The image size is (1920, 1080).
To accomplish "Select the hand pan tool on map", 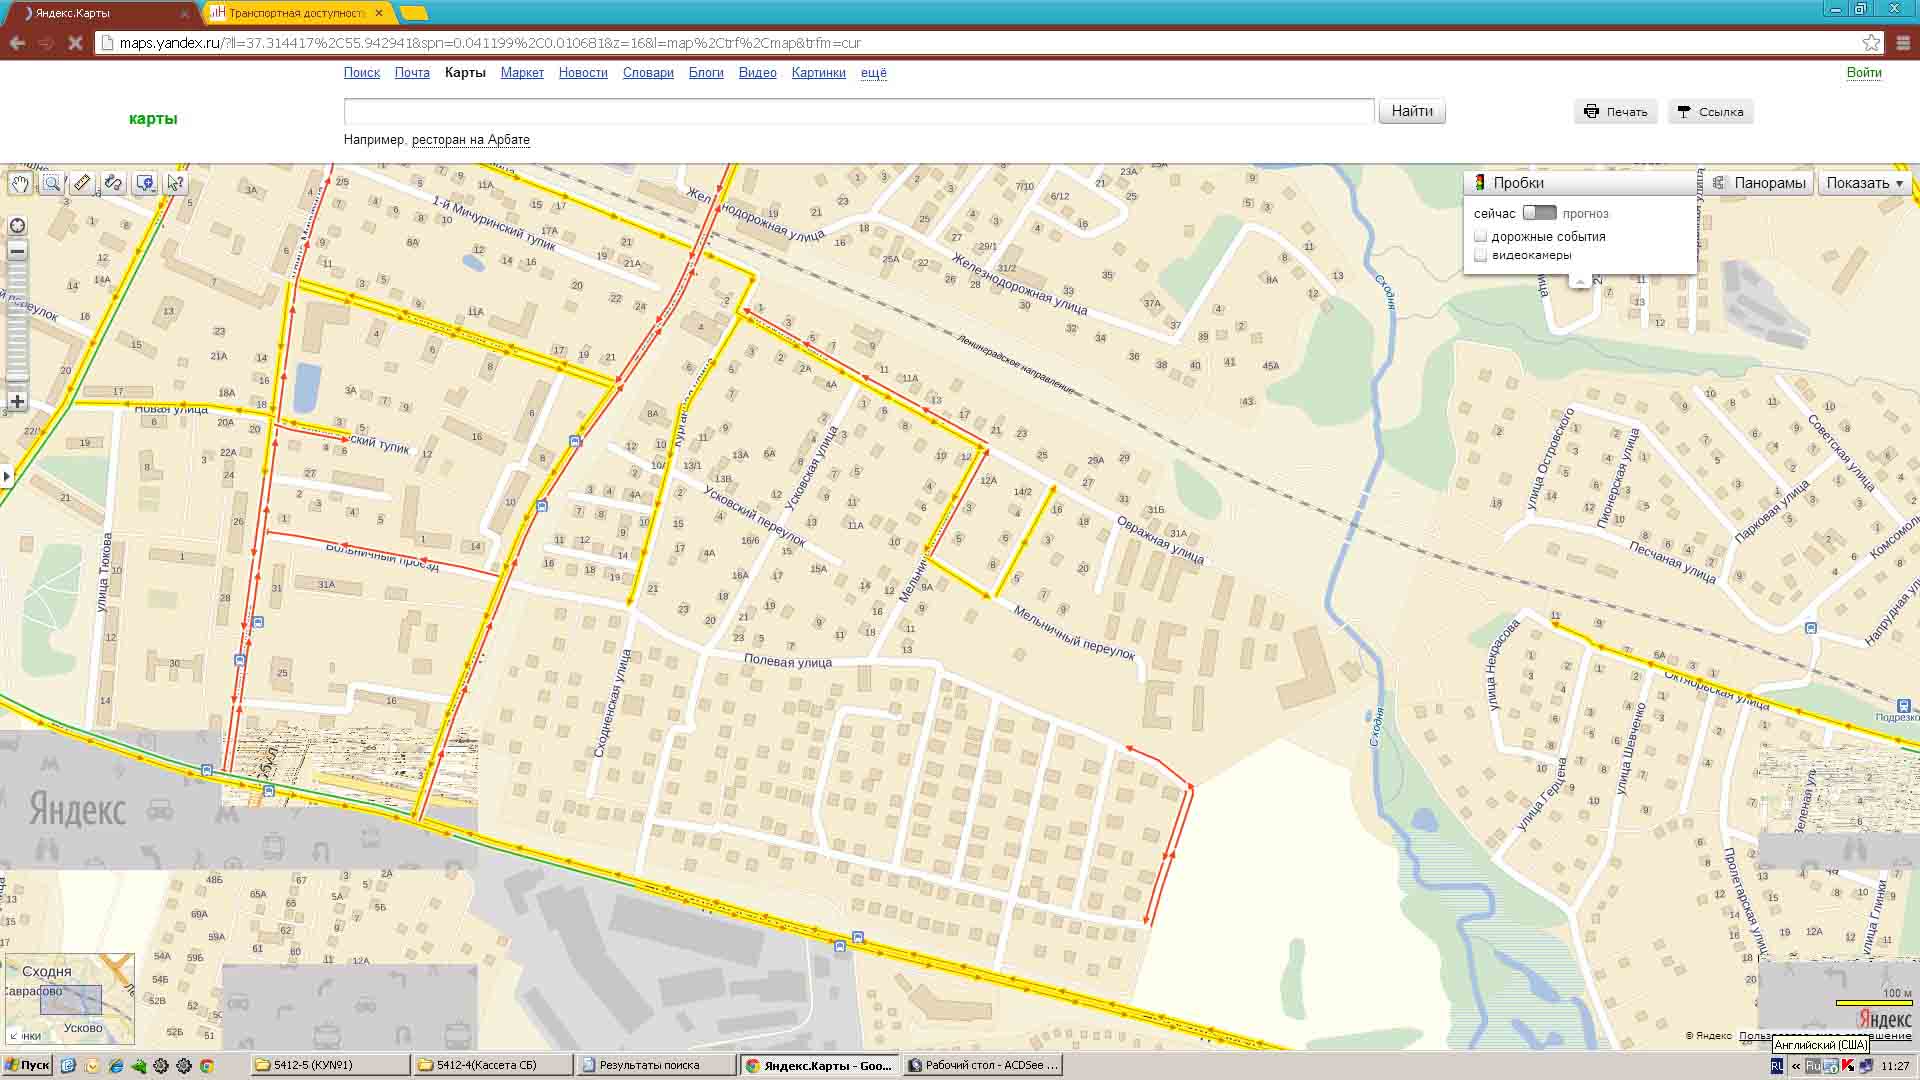I will click(x=20, y=183).
